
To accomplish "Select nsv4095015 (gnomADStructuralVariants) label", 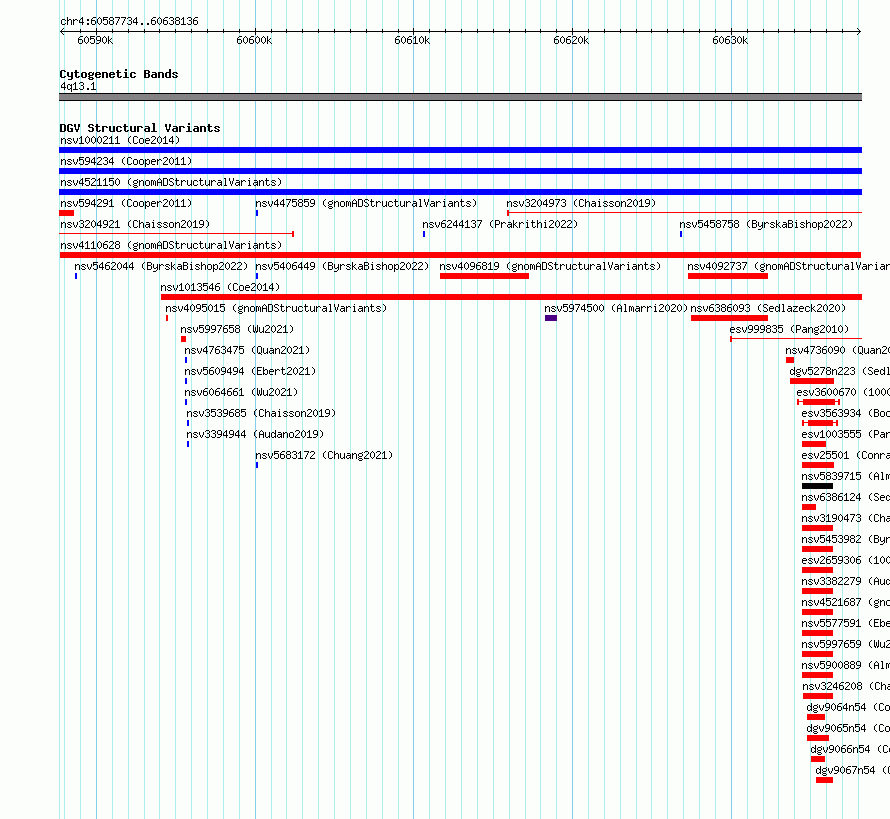I will (x=276, y=308).
